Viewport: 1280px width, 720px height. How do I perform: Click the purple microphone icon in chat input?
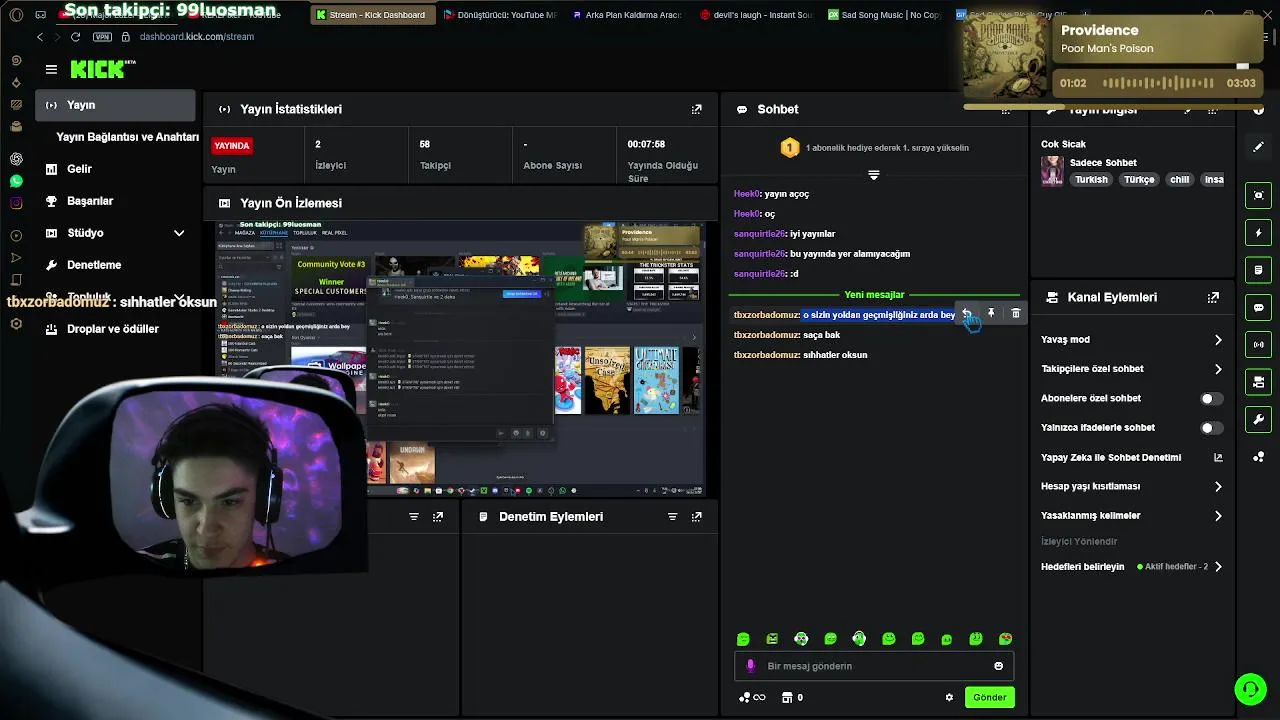(x=751, y=666)
